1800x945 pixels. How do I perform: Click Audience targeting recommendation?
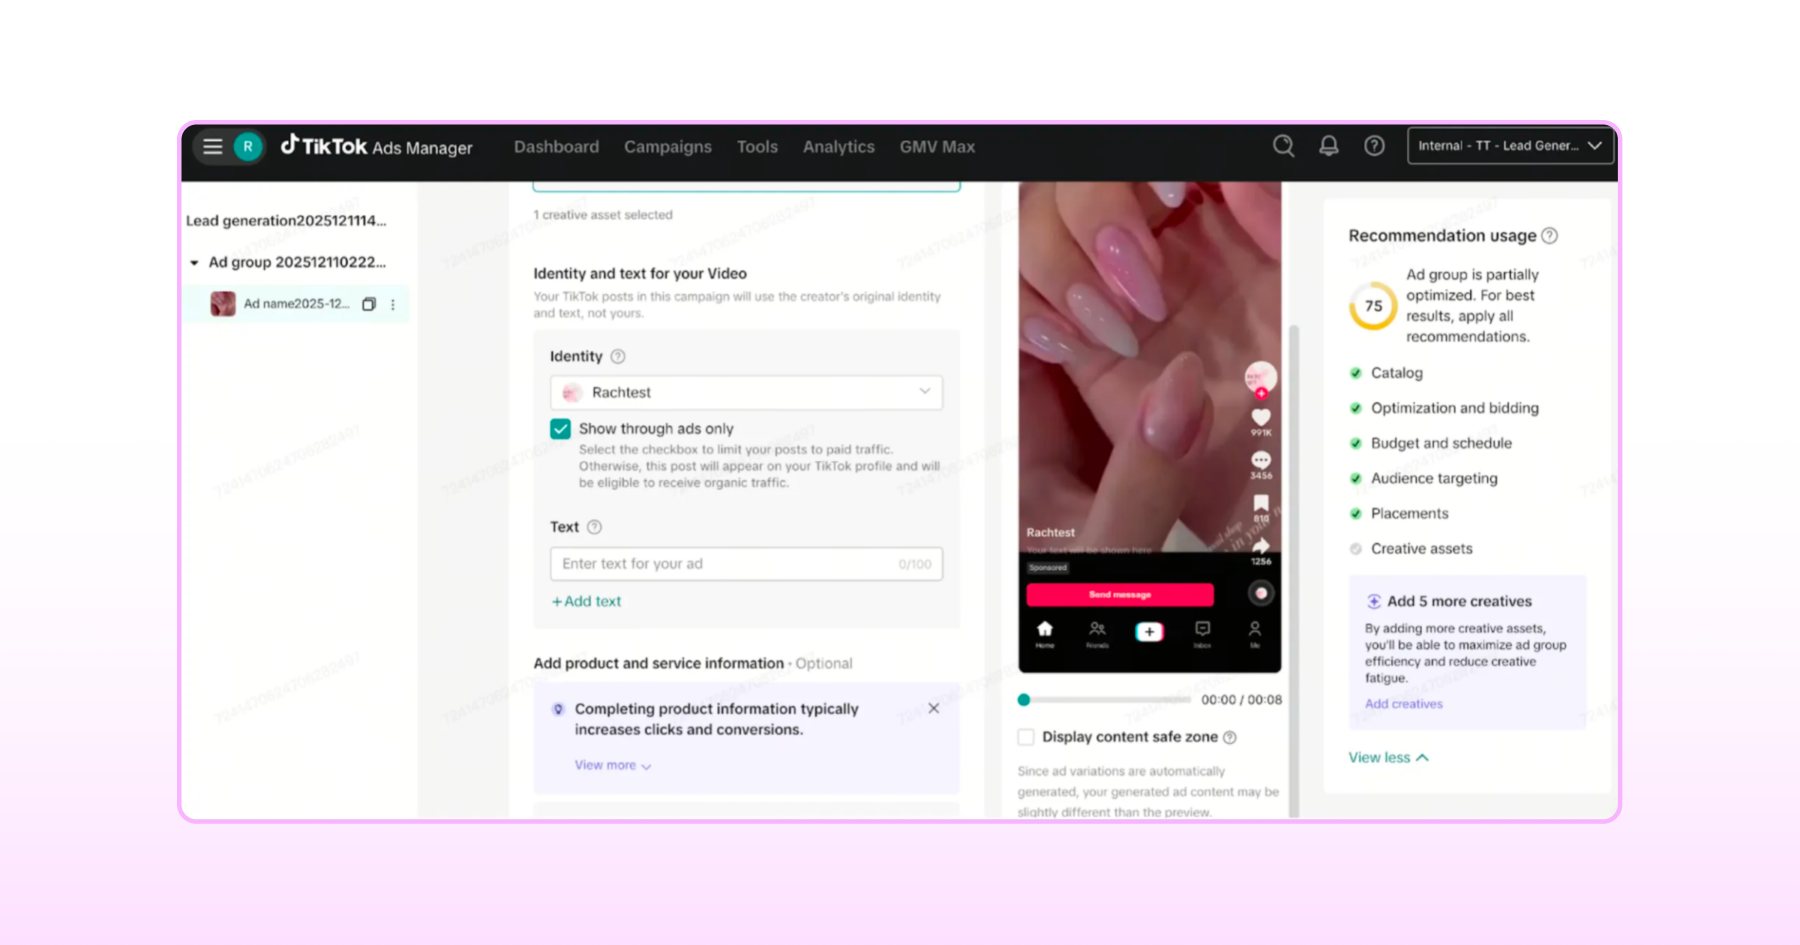pyautogui.click(x=1424, y=478)
